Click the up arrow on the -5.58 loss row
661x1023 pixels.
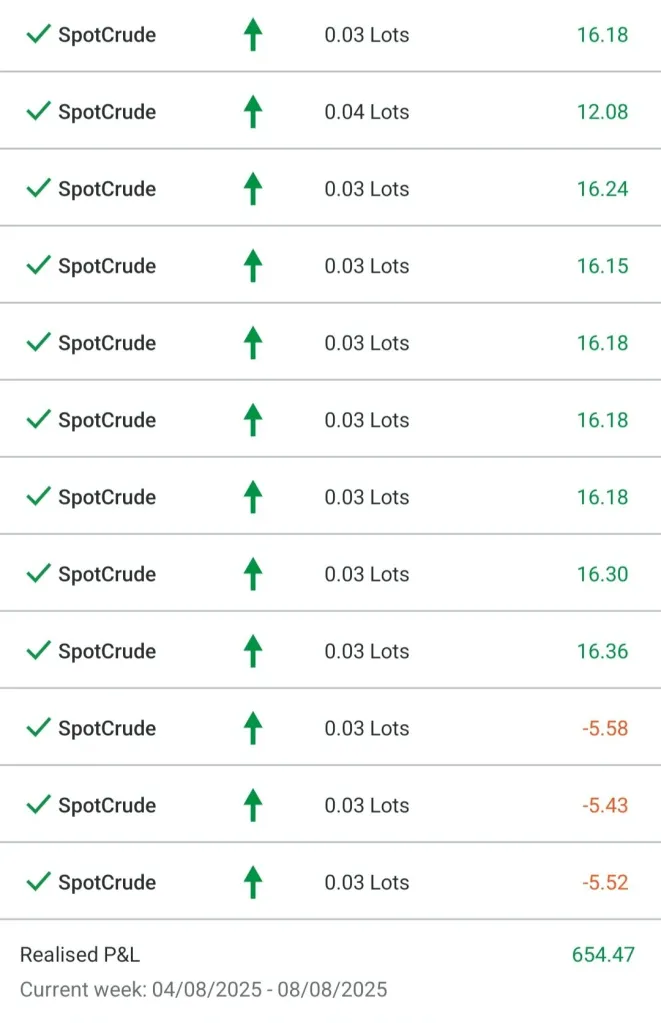pyautogui.click(x=253, y=728)
